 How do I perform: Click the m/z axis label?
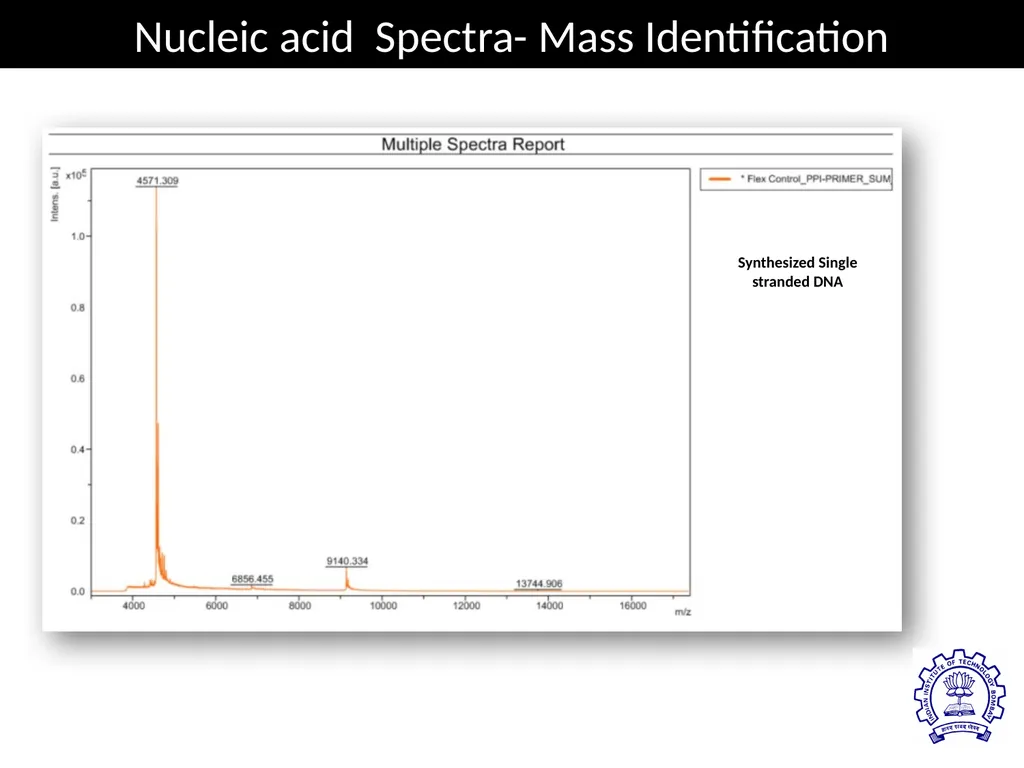[x=682, y=612]
